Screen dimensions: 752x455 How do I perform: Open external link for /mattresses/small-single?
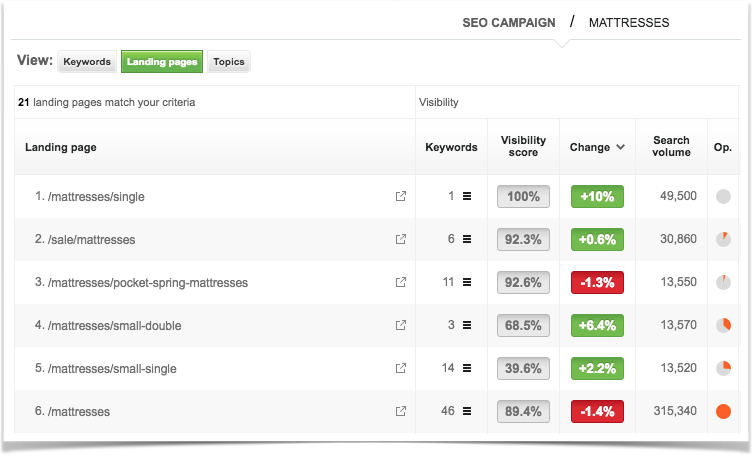point(401,369)
